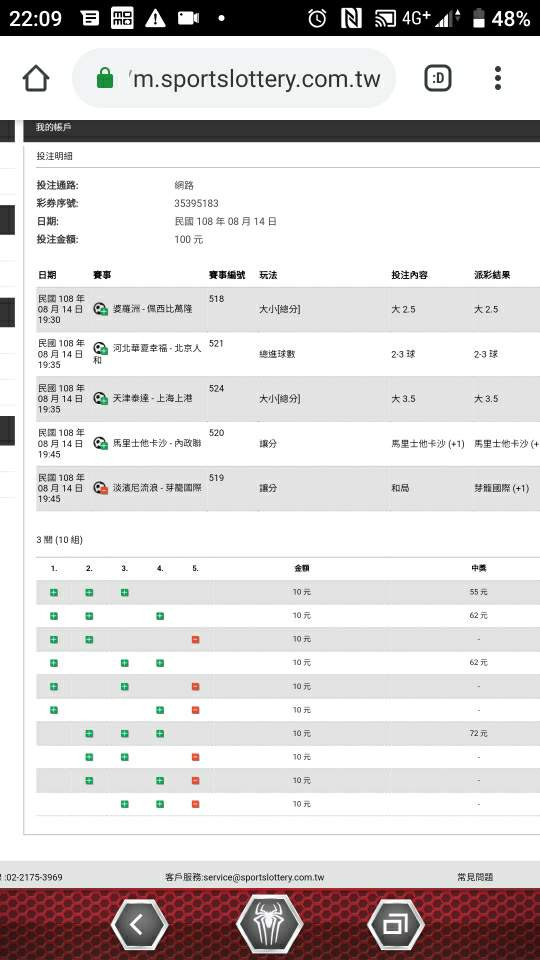Click the 2-3 球 bet content cell
Viewport: 540px width, 960px height.
[x=403, y=354]
